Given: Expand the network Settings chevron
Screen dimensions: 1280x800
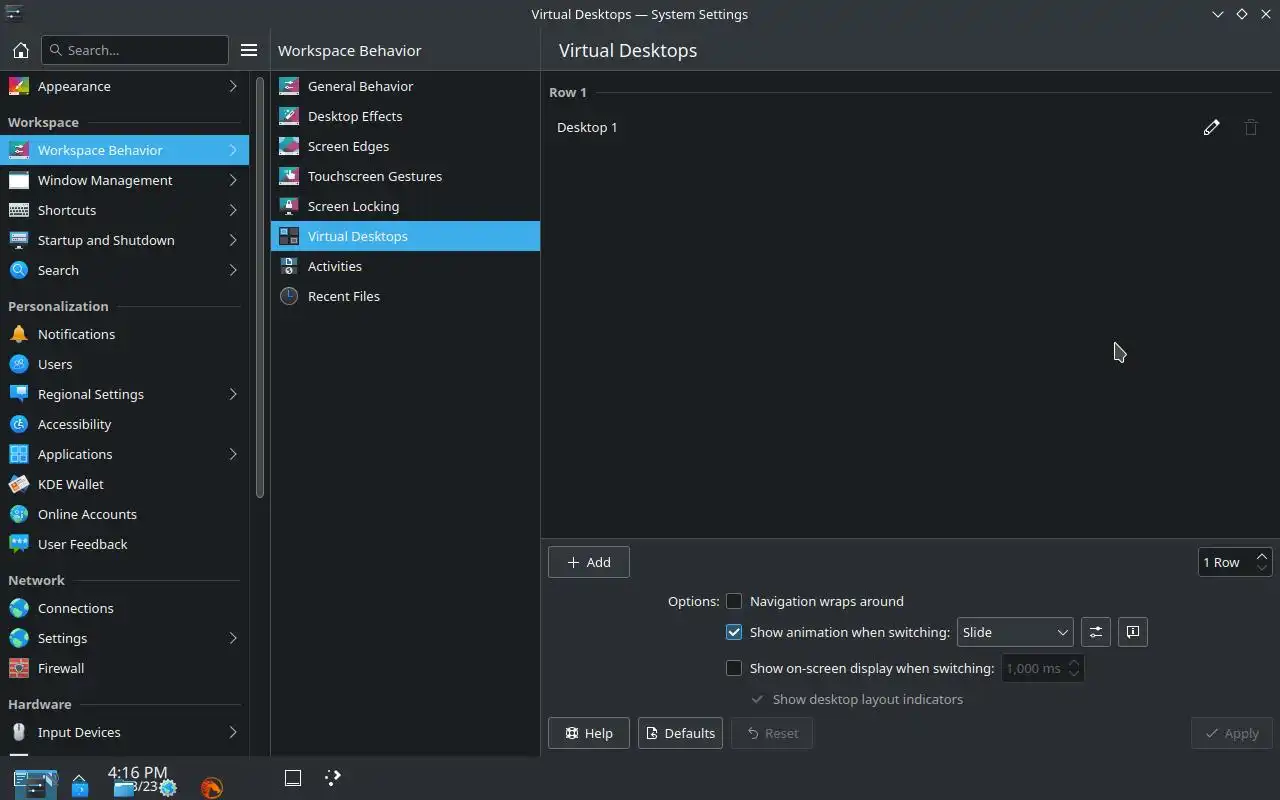Looking at the screenshot, I should pyautogui.click(x=233, y=638).
